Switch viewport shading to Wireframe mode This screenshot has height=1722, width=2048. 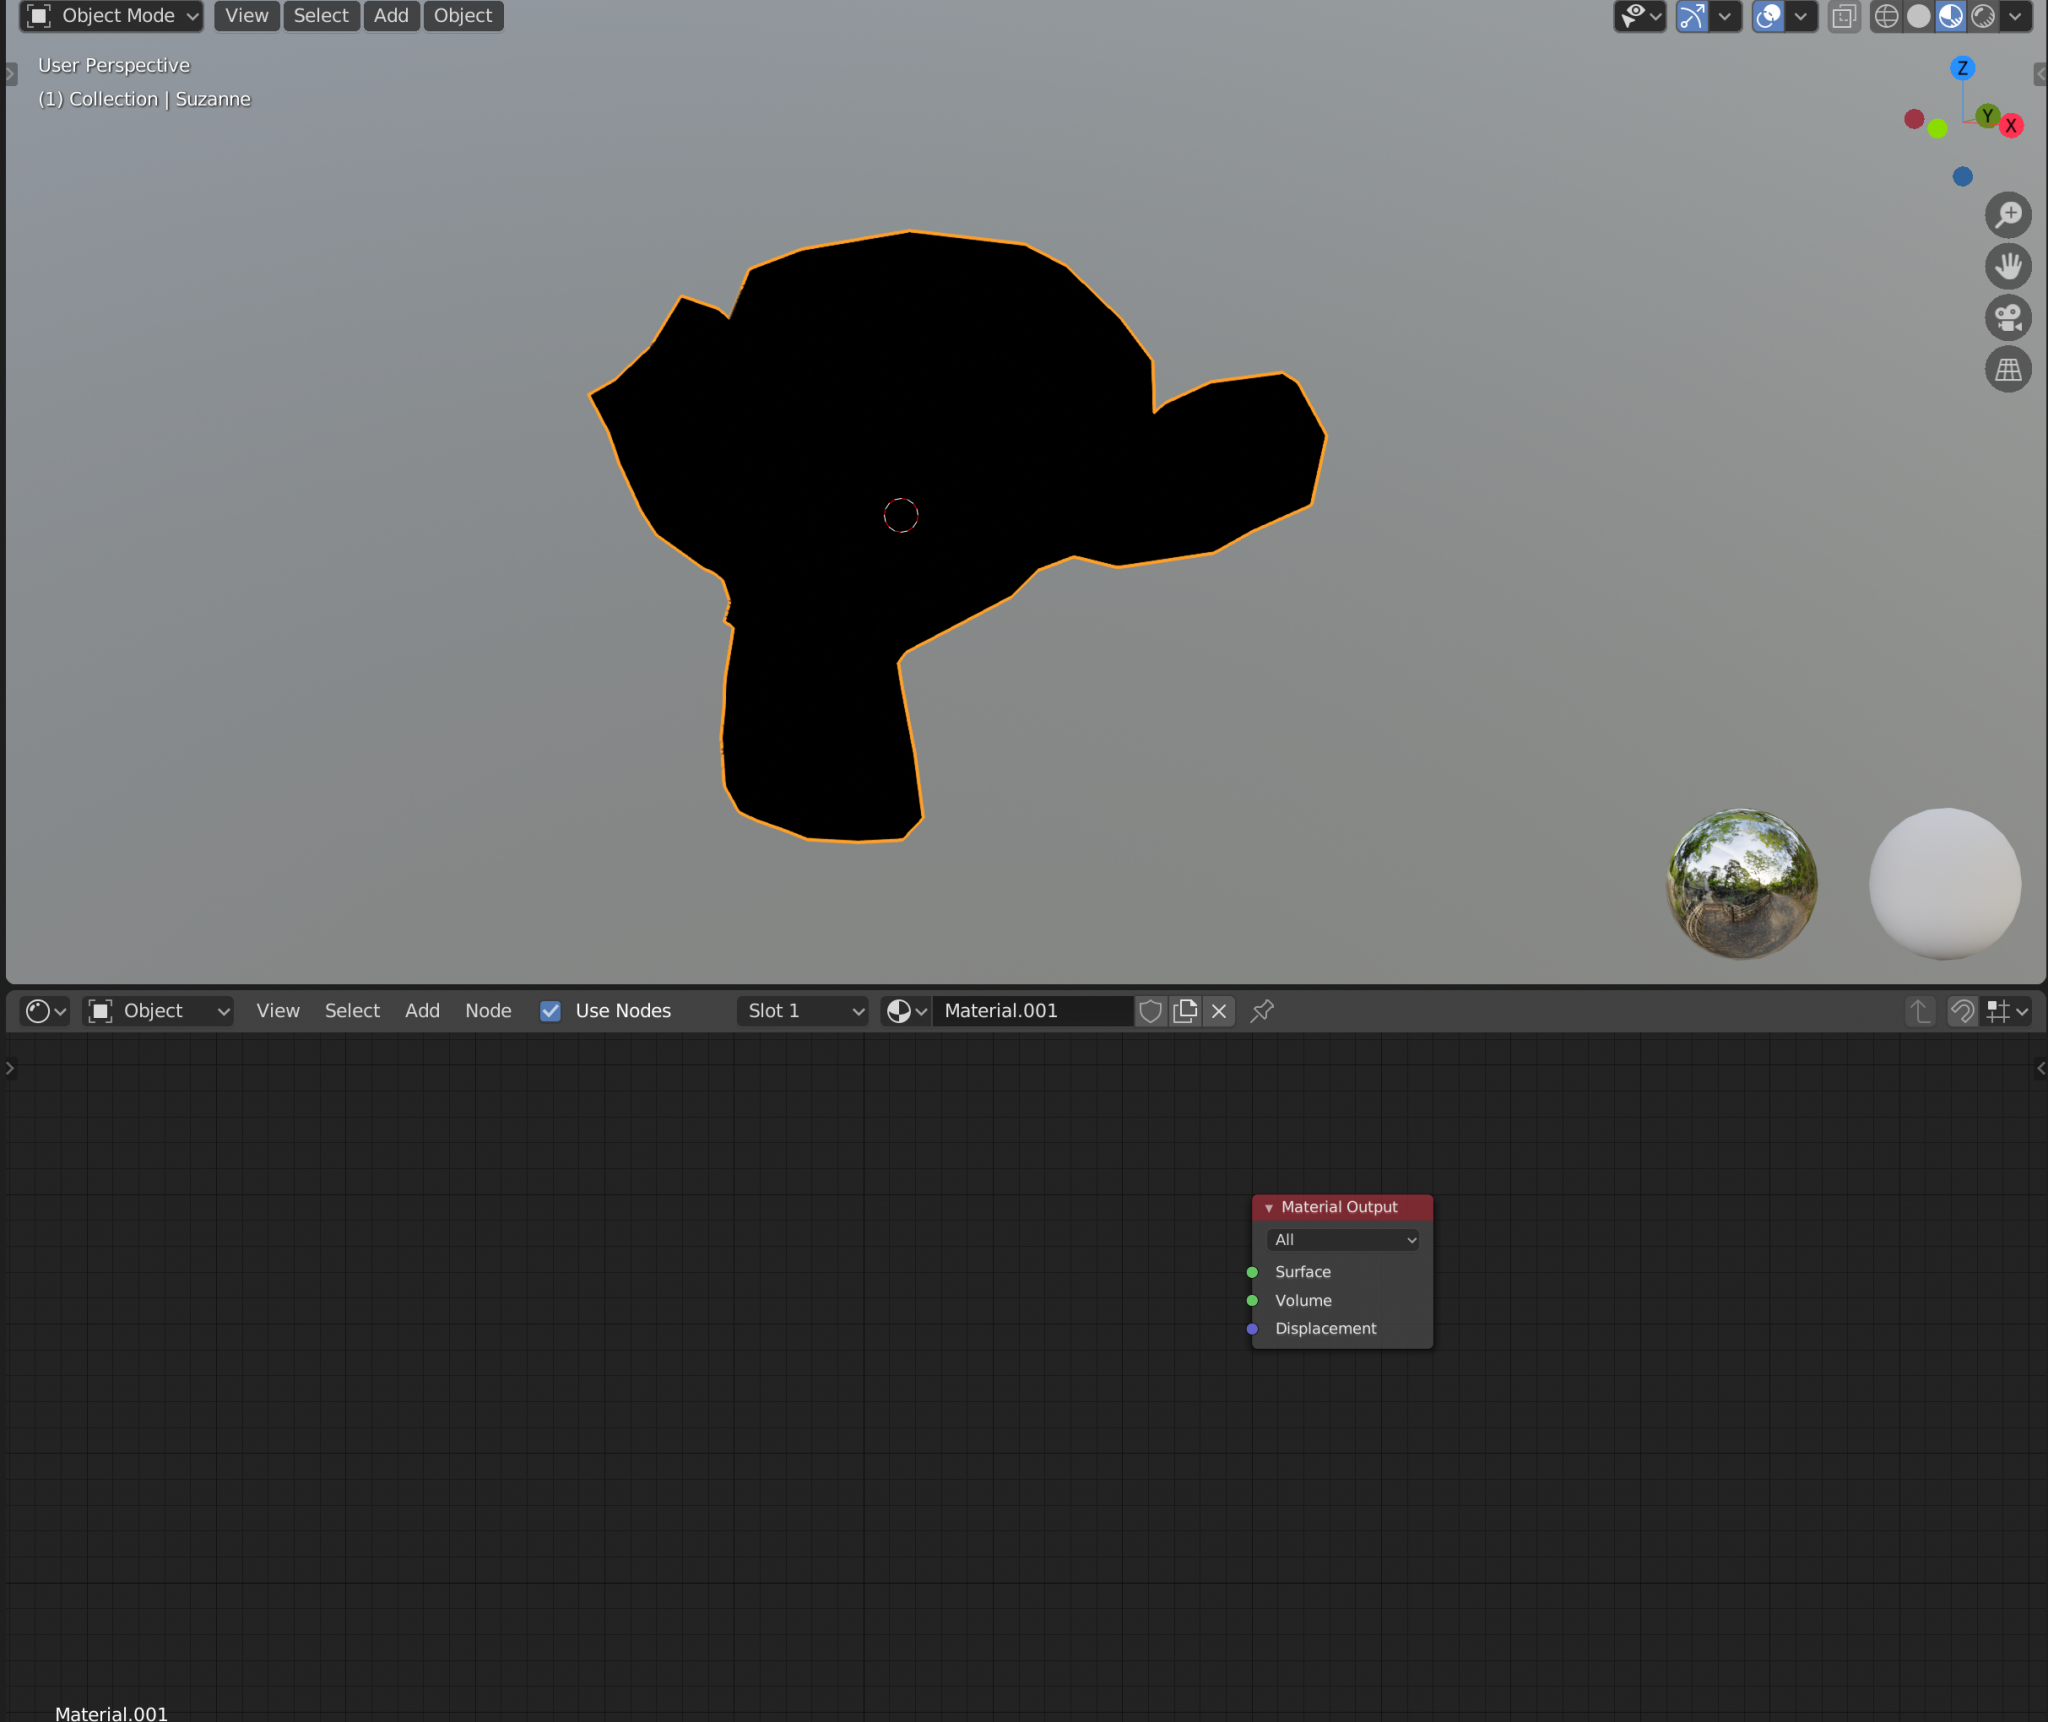tap(1887, 16)
